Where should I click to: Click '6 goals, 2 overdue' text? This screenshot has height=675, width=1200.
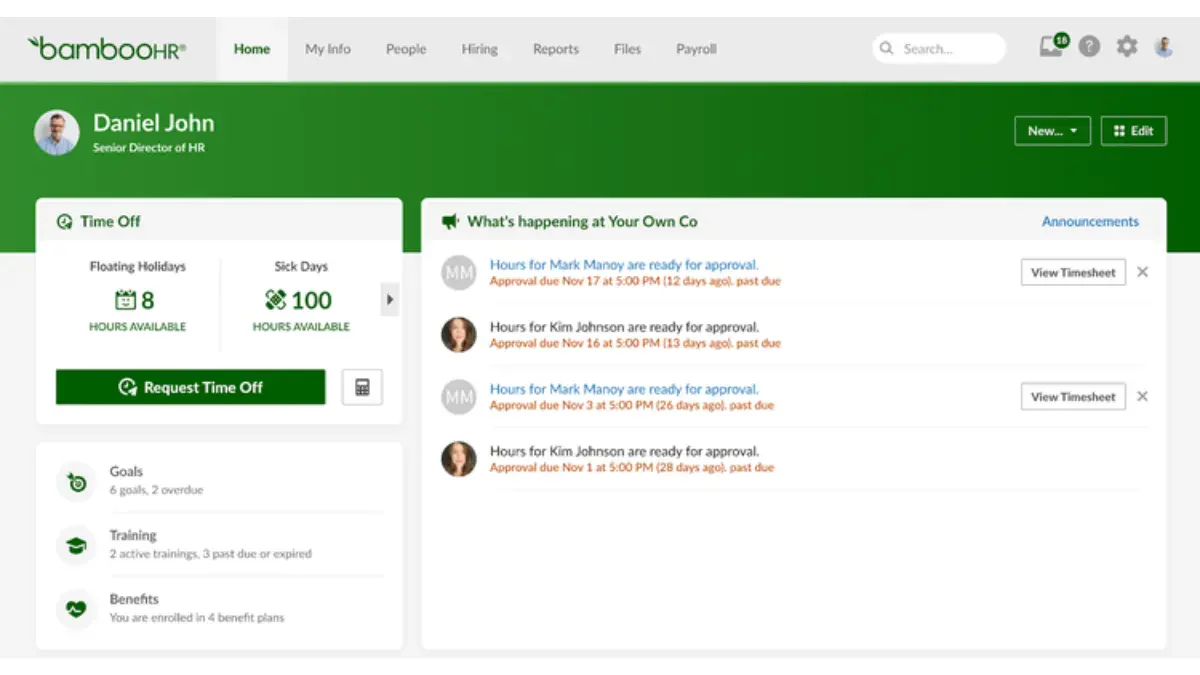click(156, 490)
